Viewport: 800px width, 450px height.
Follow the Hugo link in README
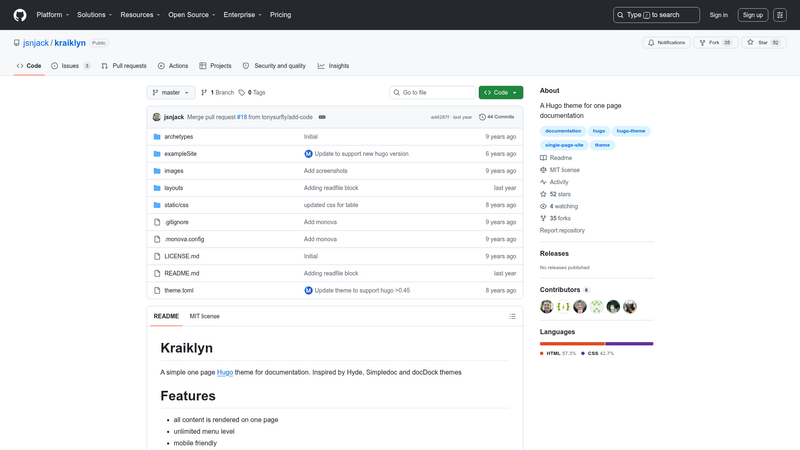225,372
